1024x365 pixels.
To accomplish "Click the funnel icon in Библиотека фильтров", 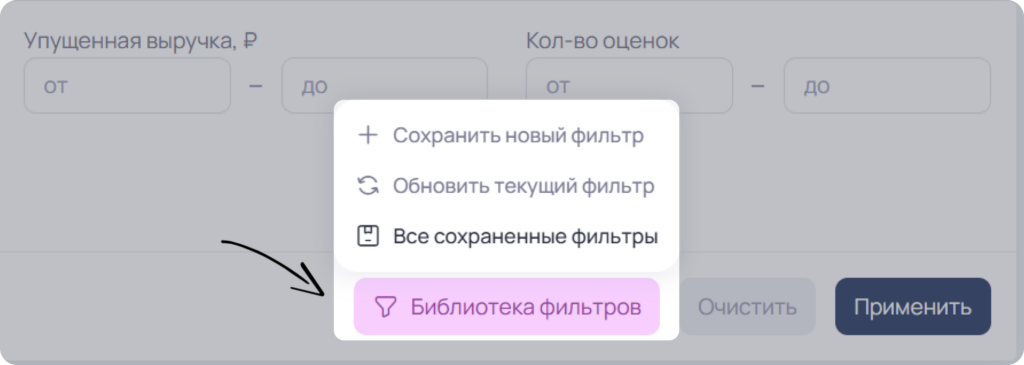I will click(386, 307).
